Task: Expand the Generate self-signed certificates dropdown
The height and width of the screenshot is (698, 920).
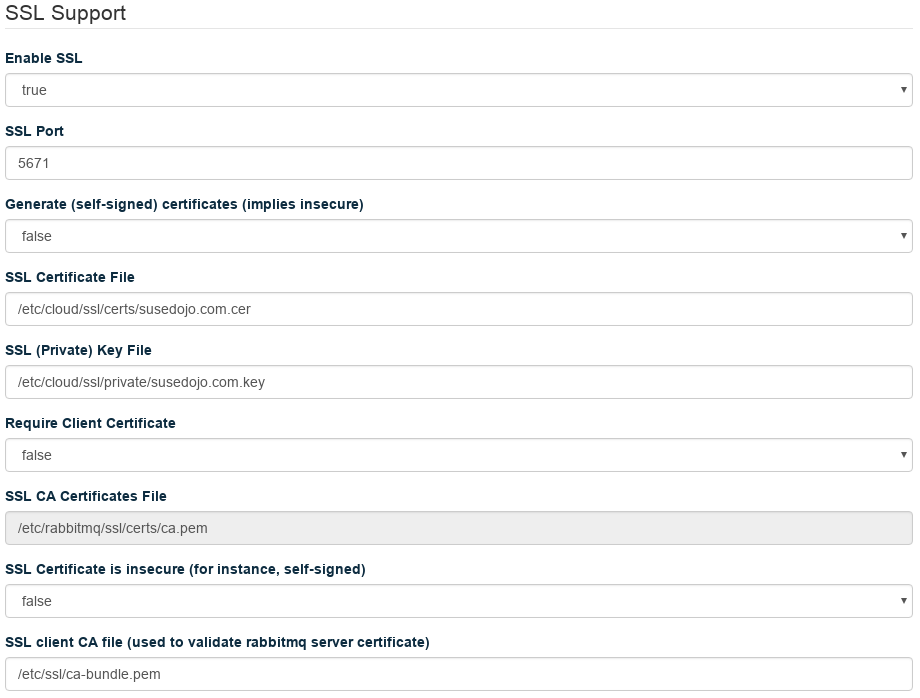Action: [x=458, y=236]
